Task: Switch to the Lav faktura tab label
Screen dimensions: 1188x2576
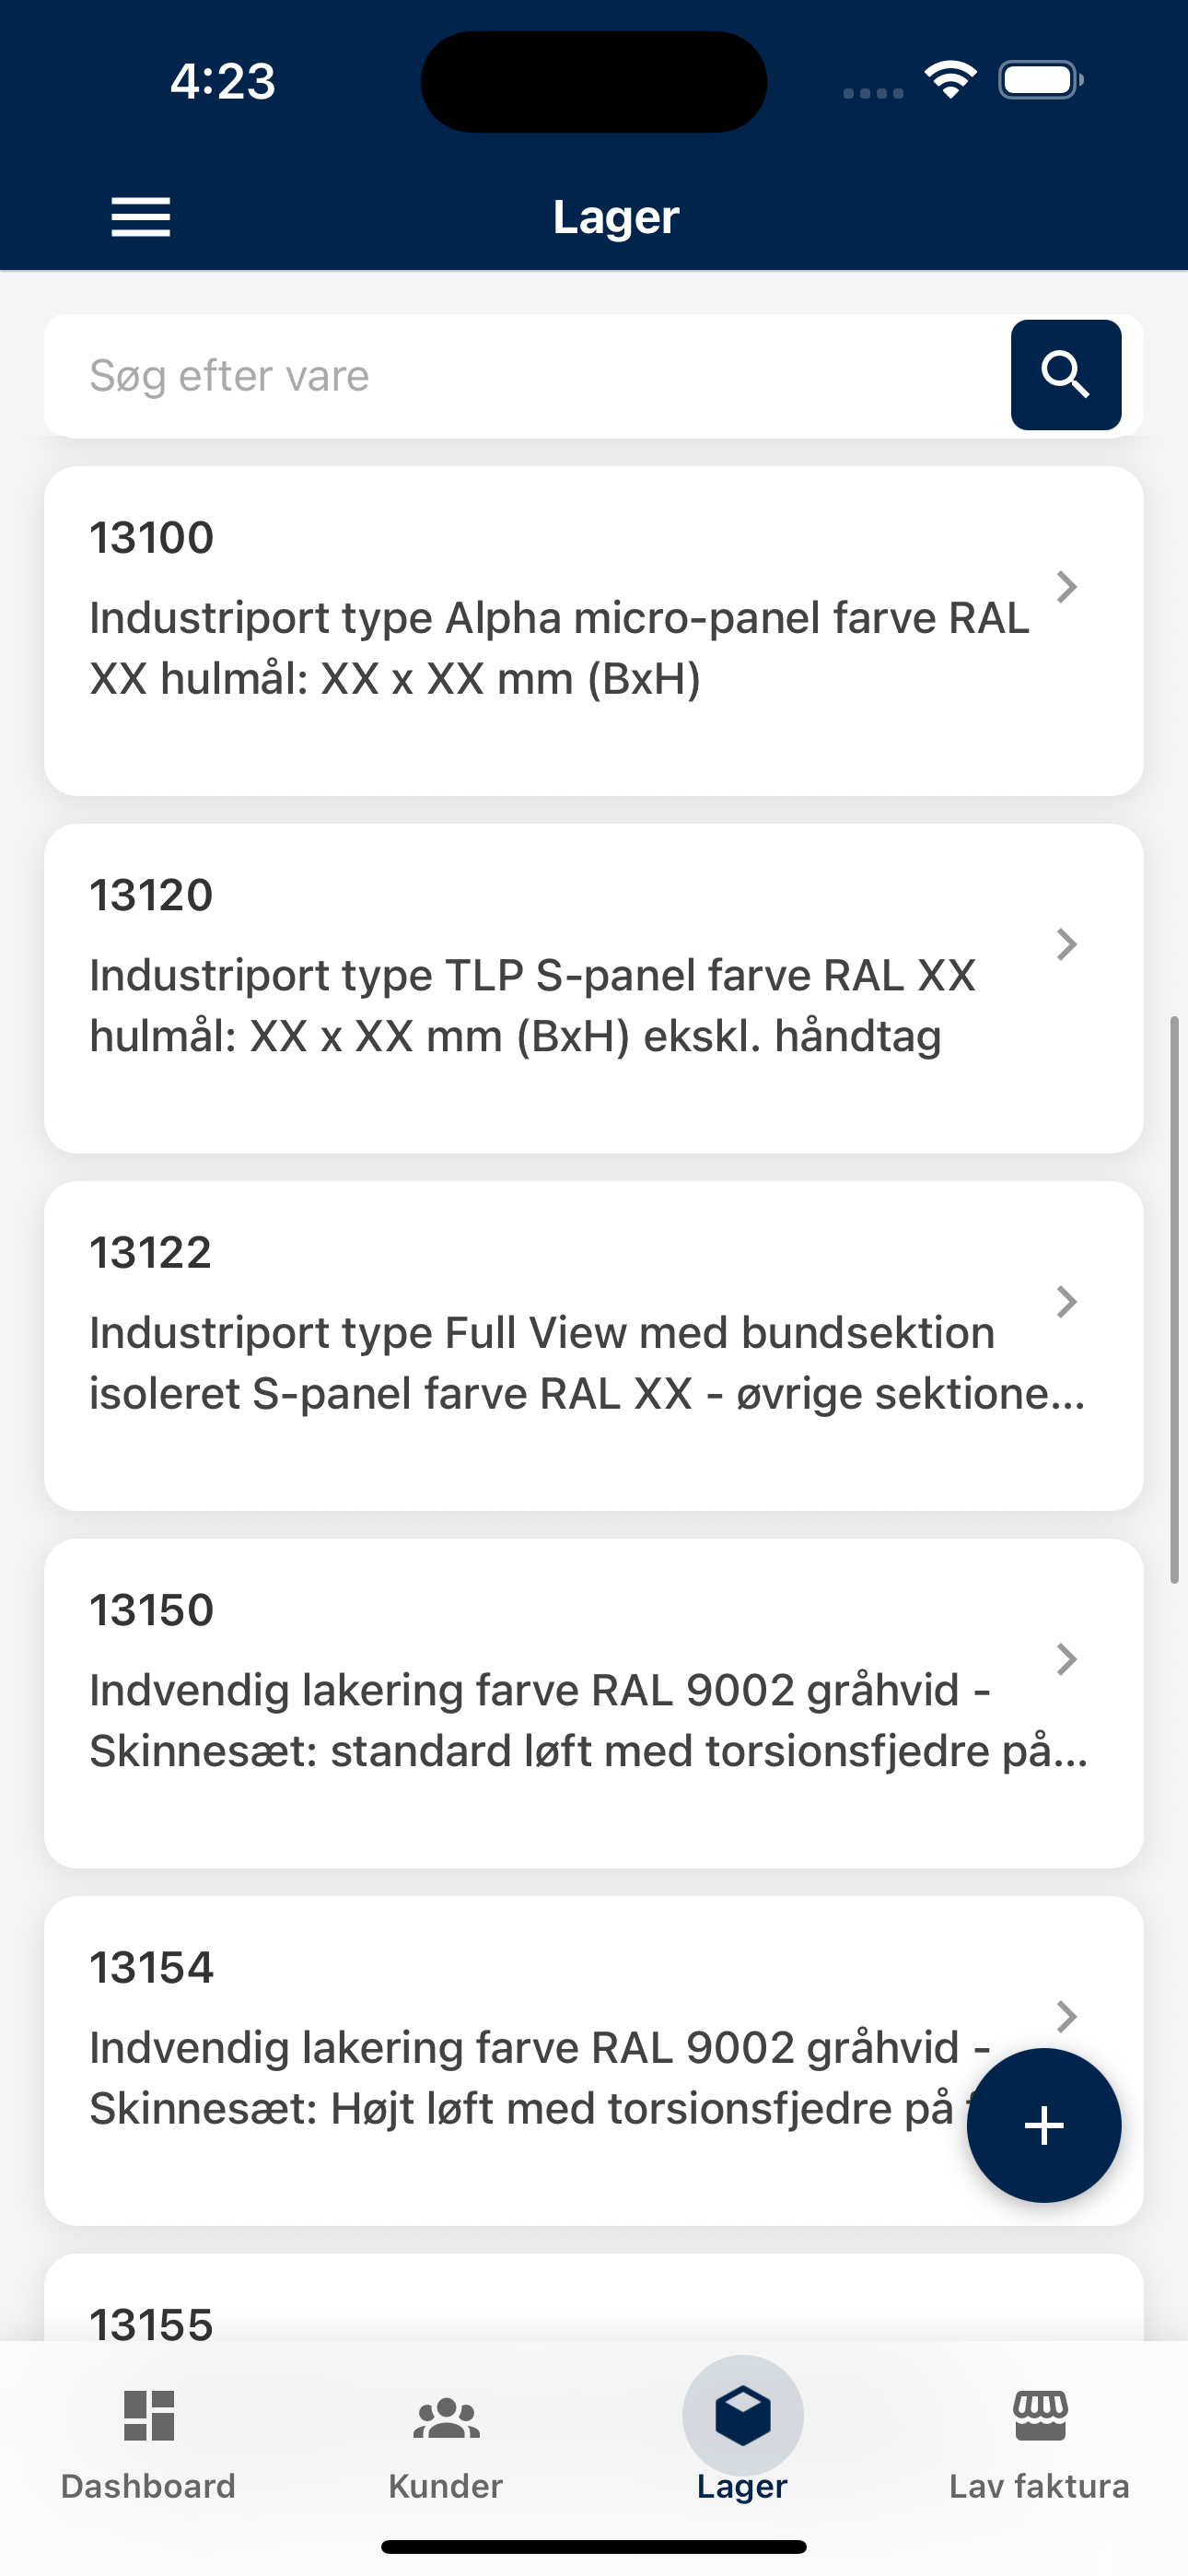Action: point(1039,2486)
